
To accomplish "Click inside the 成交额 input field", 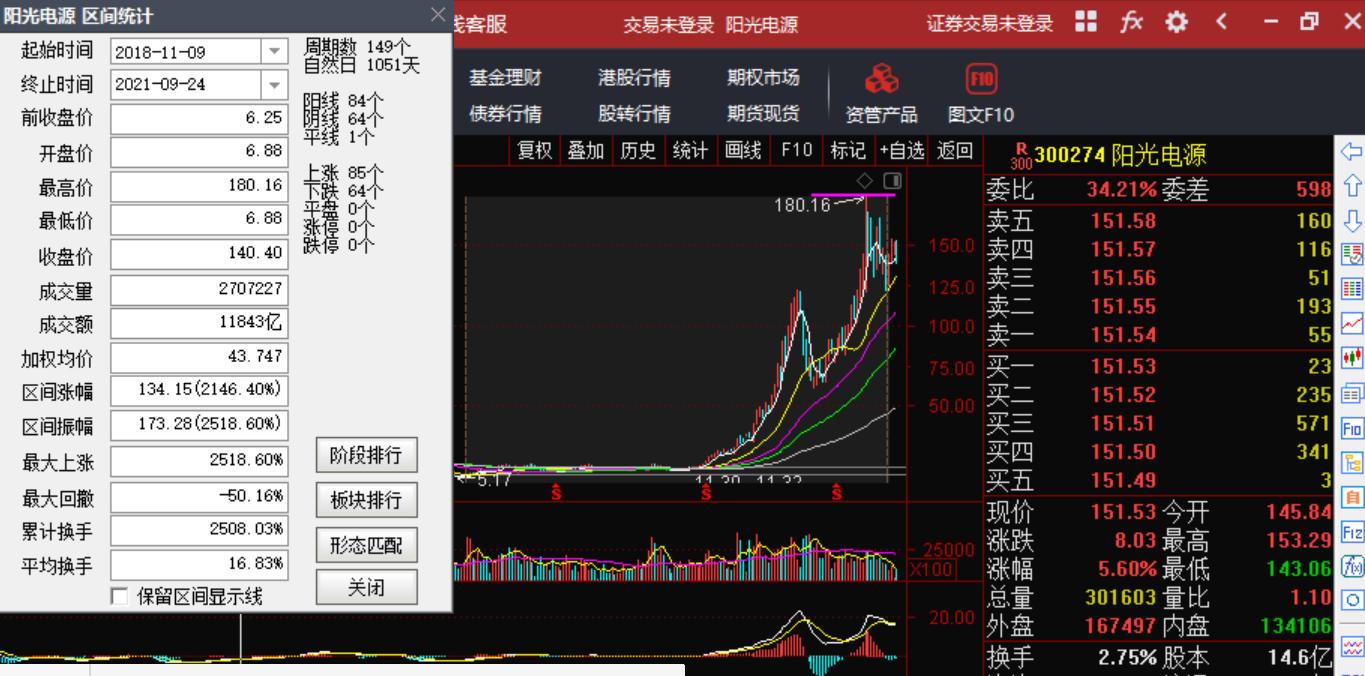I will (x=198, y=322).
